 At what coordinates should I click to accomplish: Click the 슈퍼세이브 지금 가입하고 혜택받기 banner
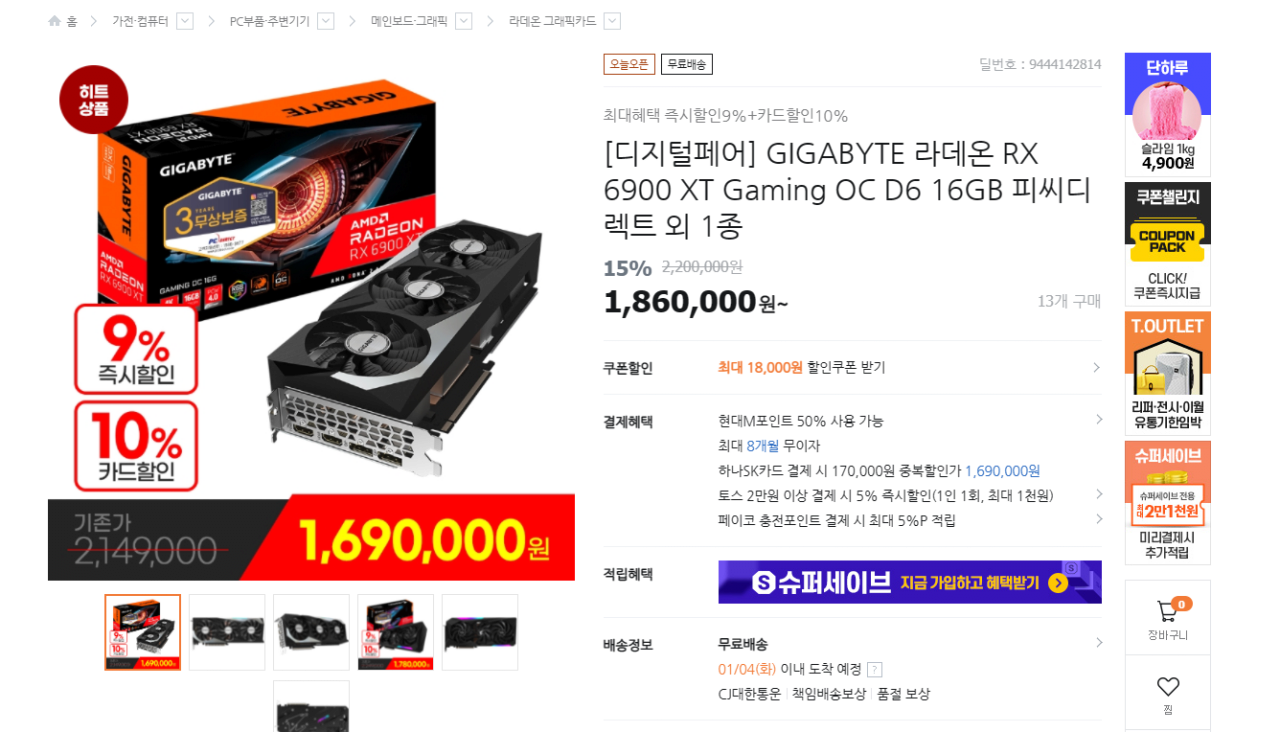(910, 582)
